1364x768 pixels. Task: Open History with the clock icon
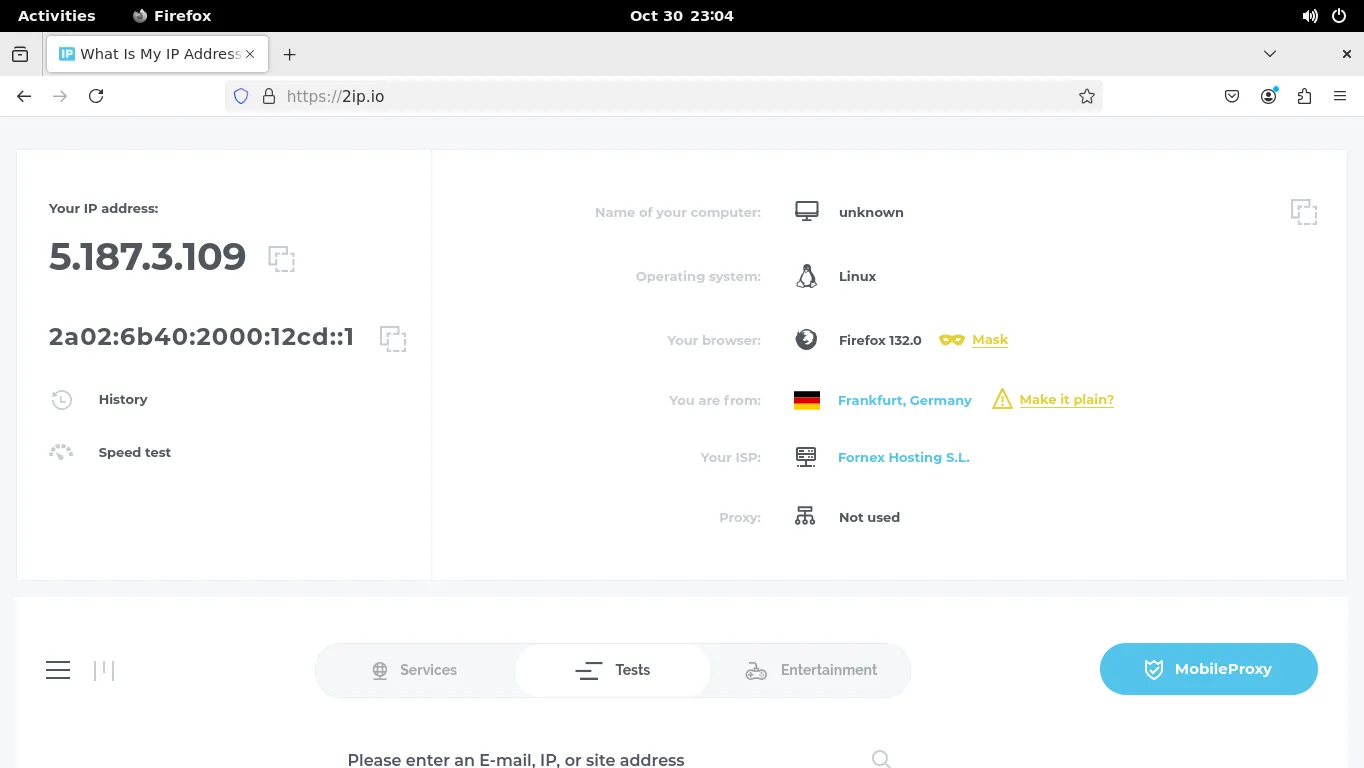[x=62, y=400]
